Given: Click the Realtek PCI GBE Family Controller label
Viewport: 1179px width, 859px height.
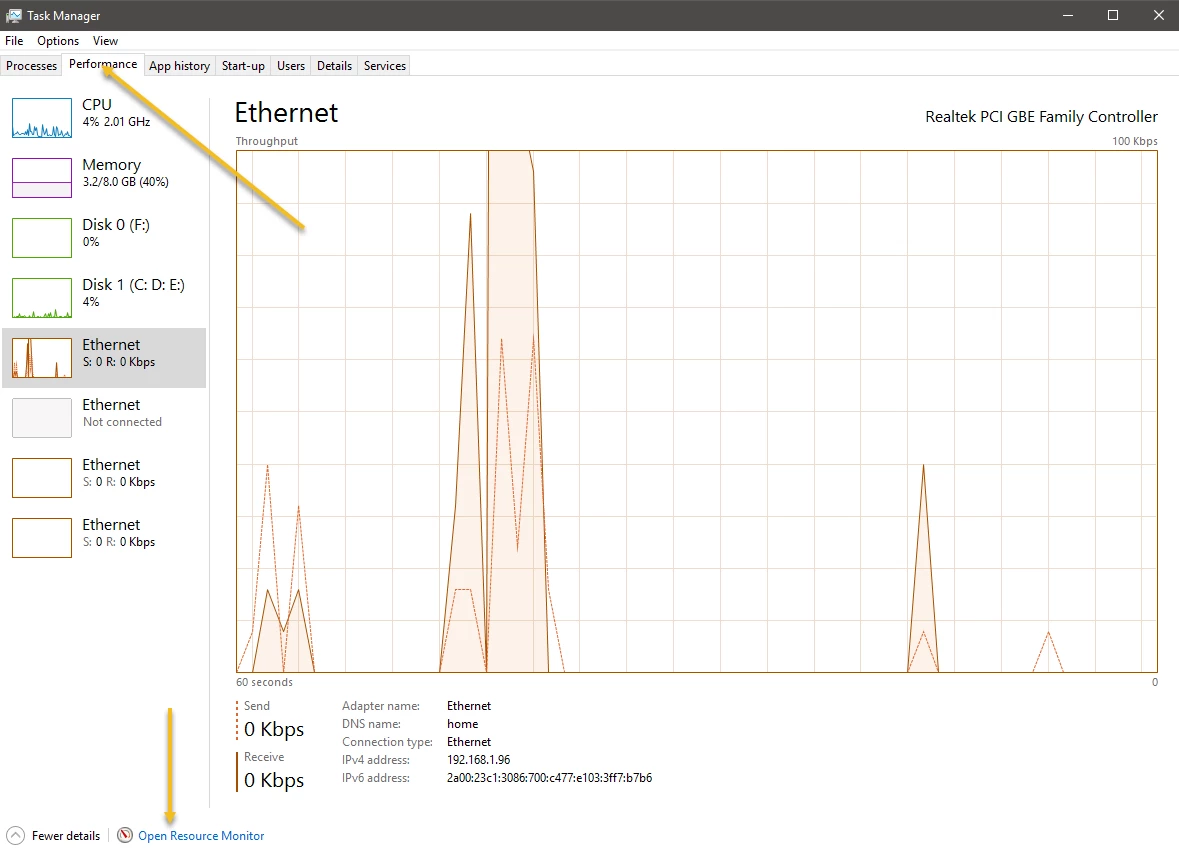Looking at the screenshot, I should pyautogui.click(x=1041, y=117).
